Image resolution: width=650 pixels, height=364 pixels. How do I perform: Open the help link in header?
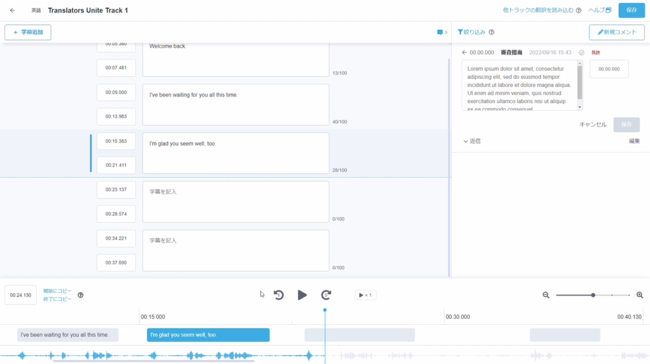[x=600, y=10]
